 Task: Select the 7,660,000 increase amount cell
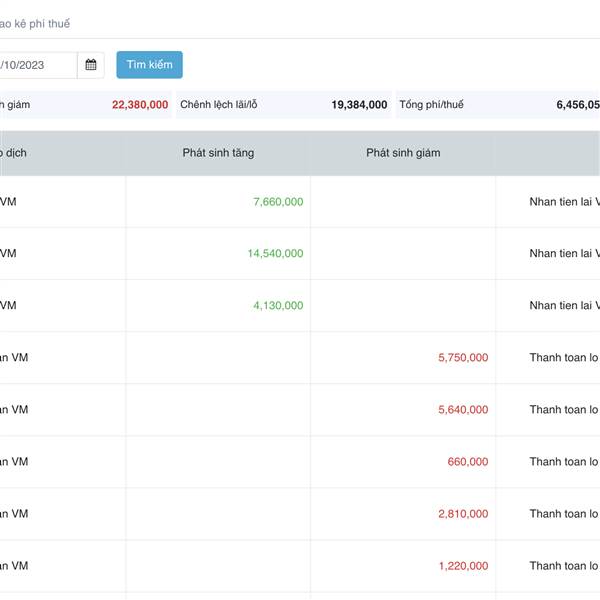click(278, 202)
